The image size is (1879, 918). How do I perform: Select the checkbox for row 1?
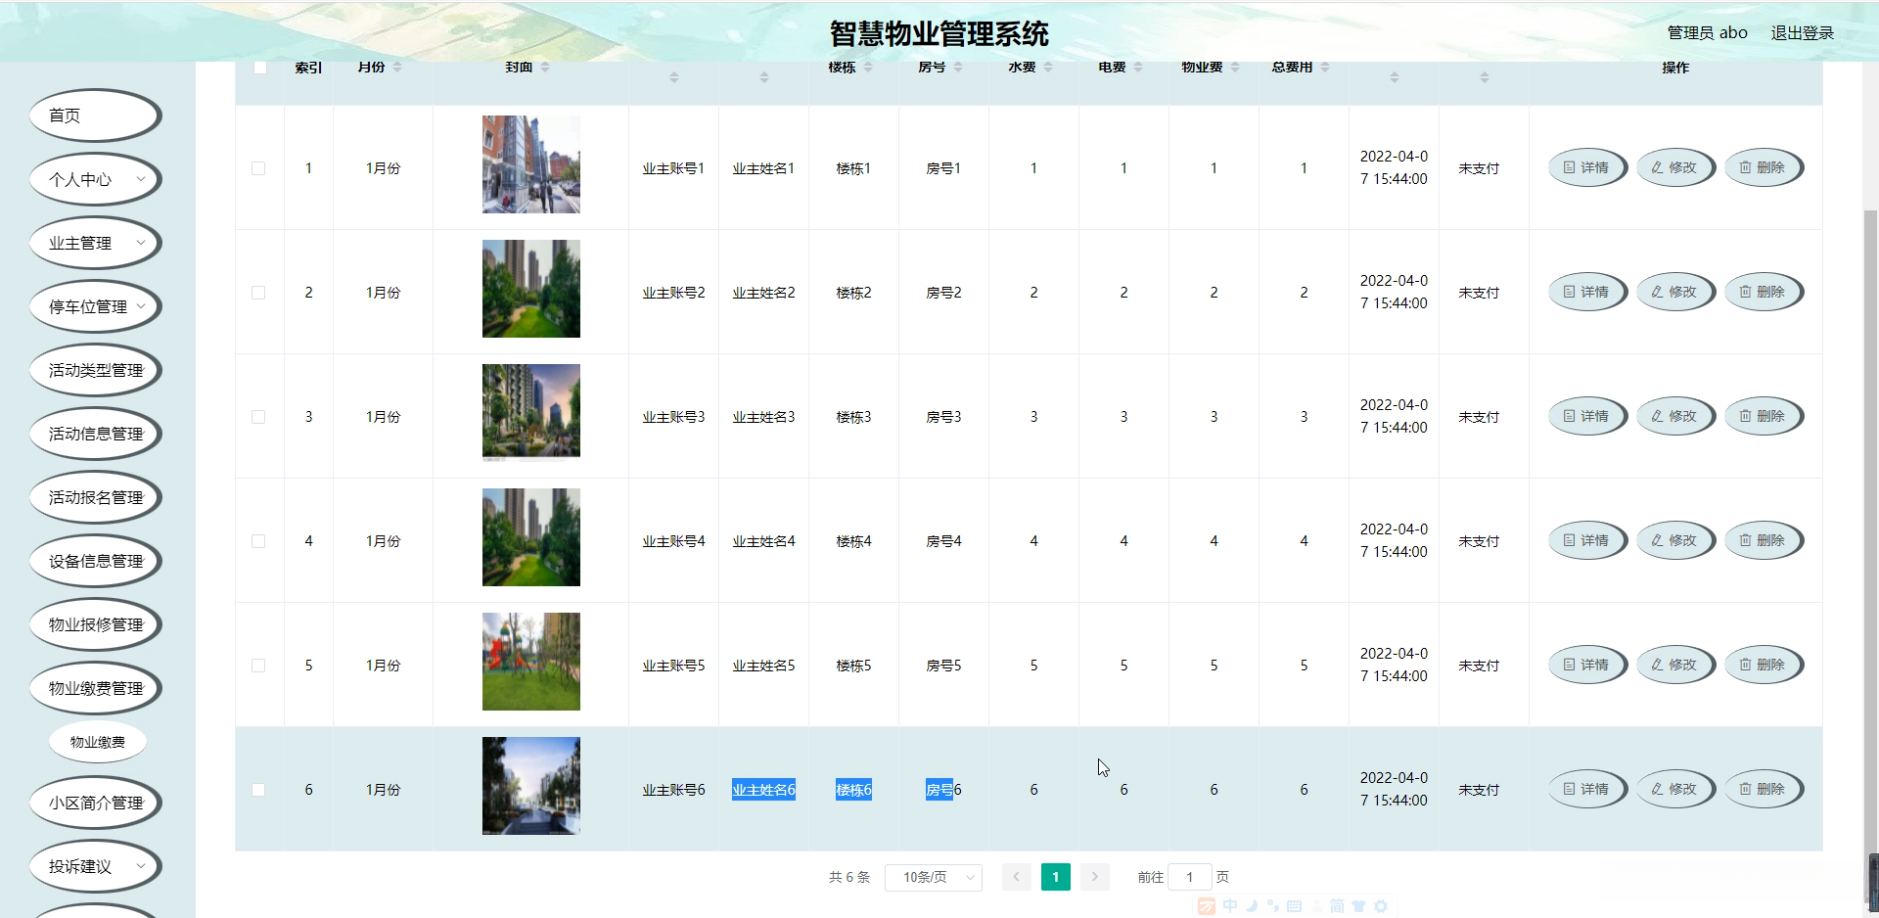coord(259,168)
